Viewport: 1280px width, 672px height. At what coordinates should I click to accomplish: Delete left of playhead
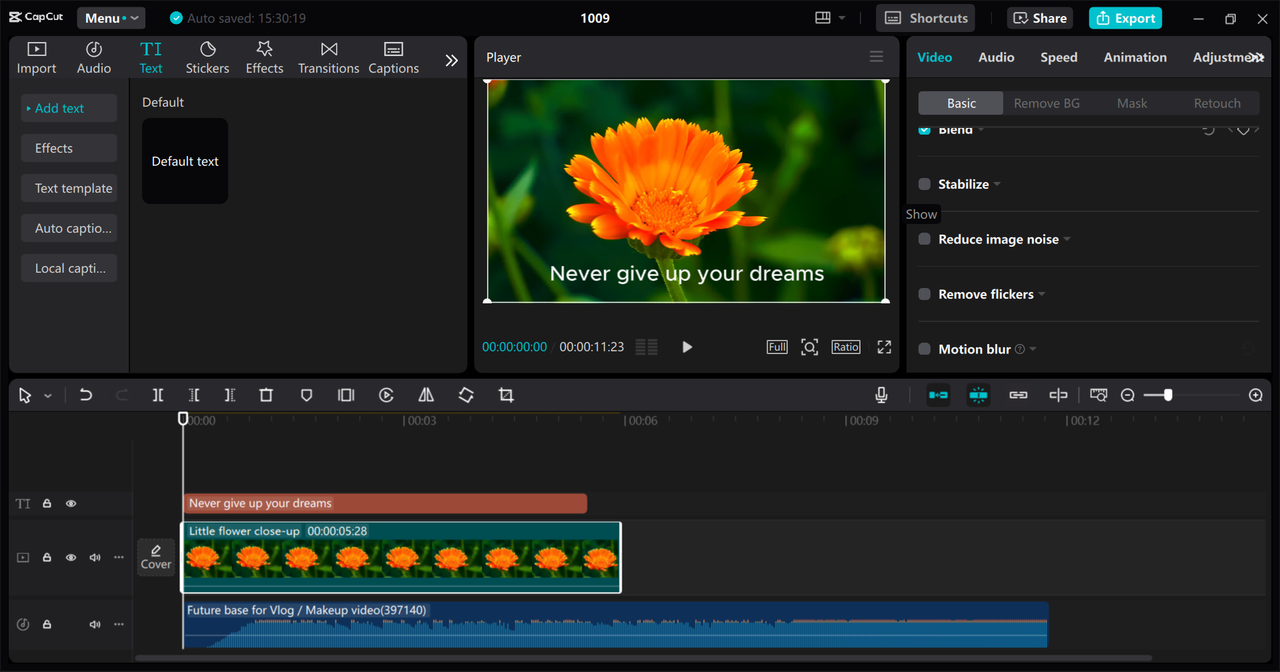194,395
